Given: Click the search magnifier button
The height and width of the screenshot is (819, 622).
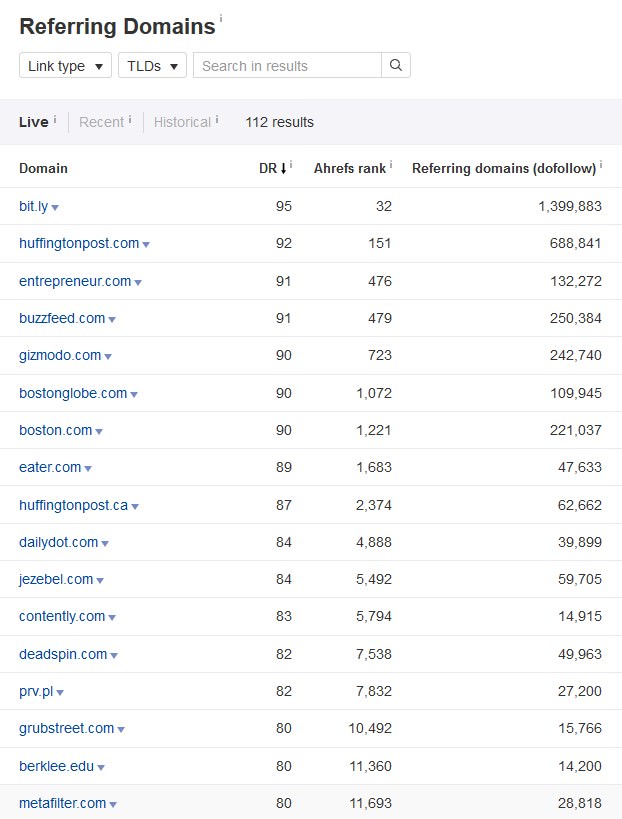Looking at the screenshot, I should pos(396,65).
